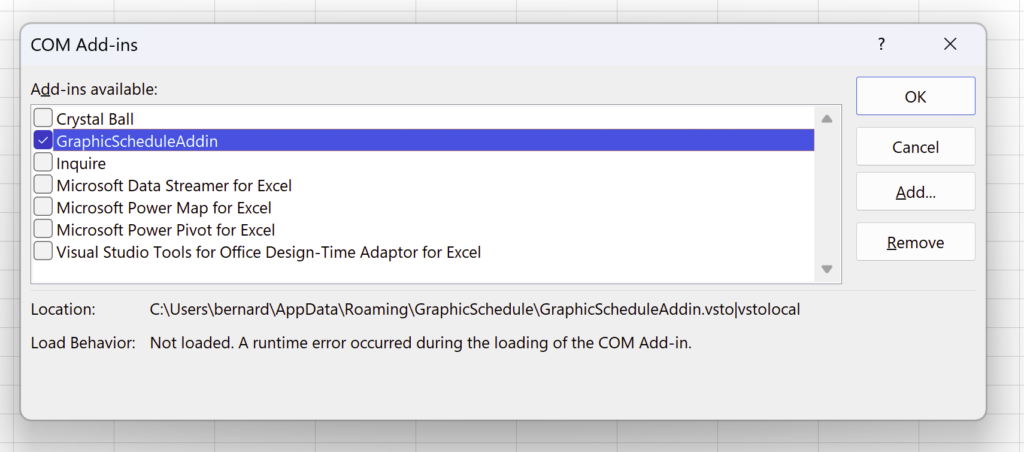
Task: Click the Cancel button
Action: (916, 147)
